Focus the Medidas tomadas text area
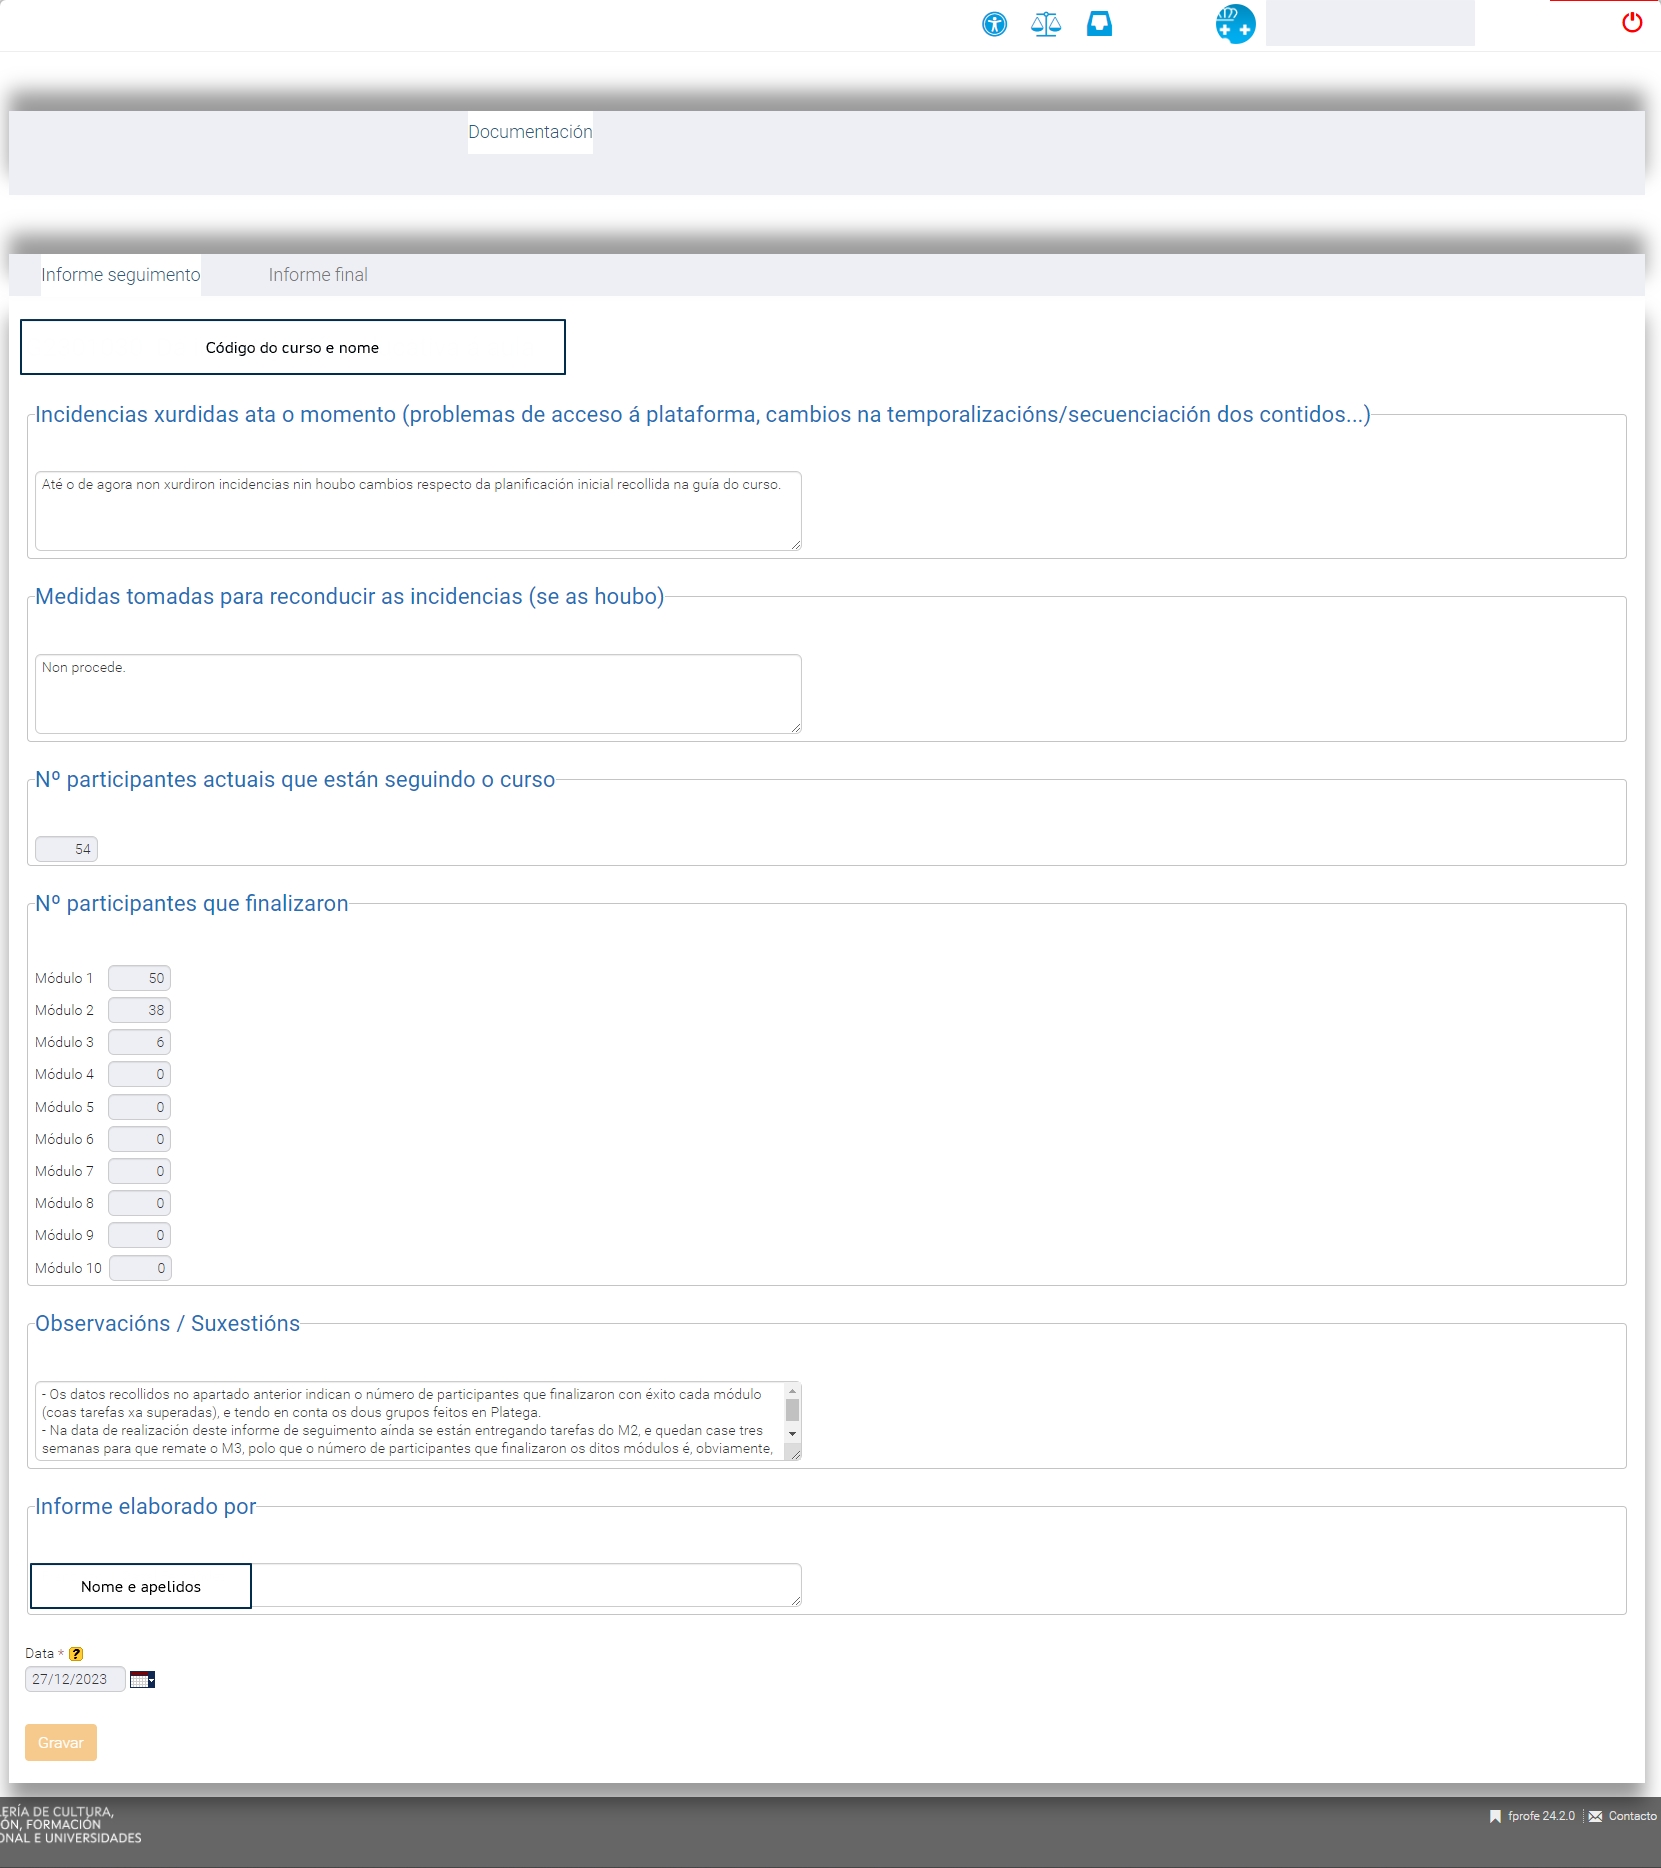 pos(418,694)
